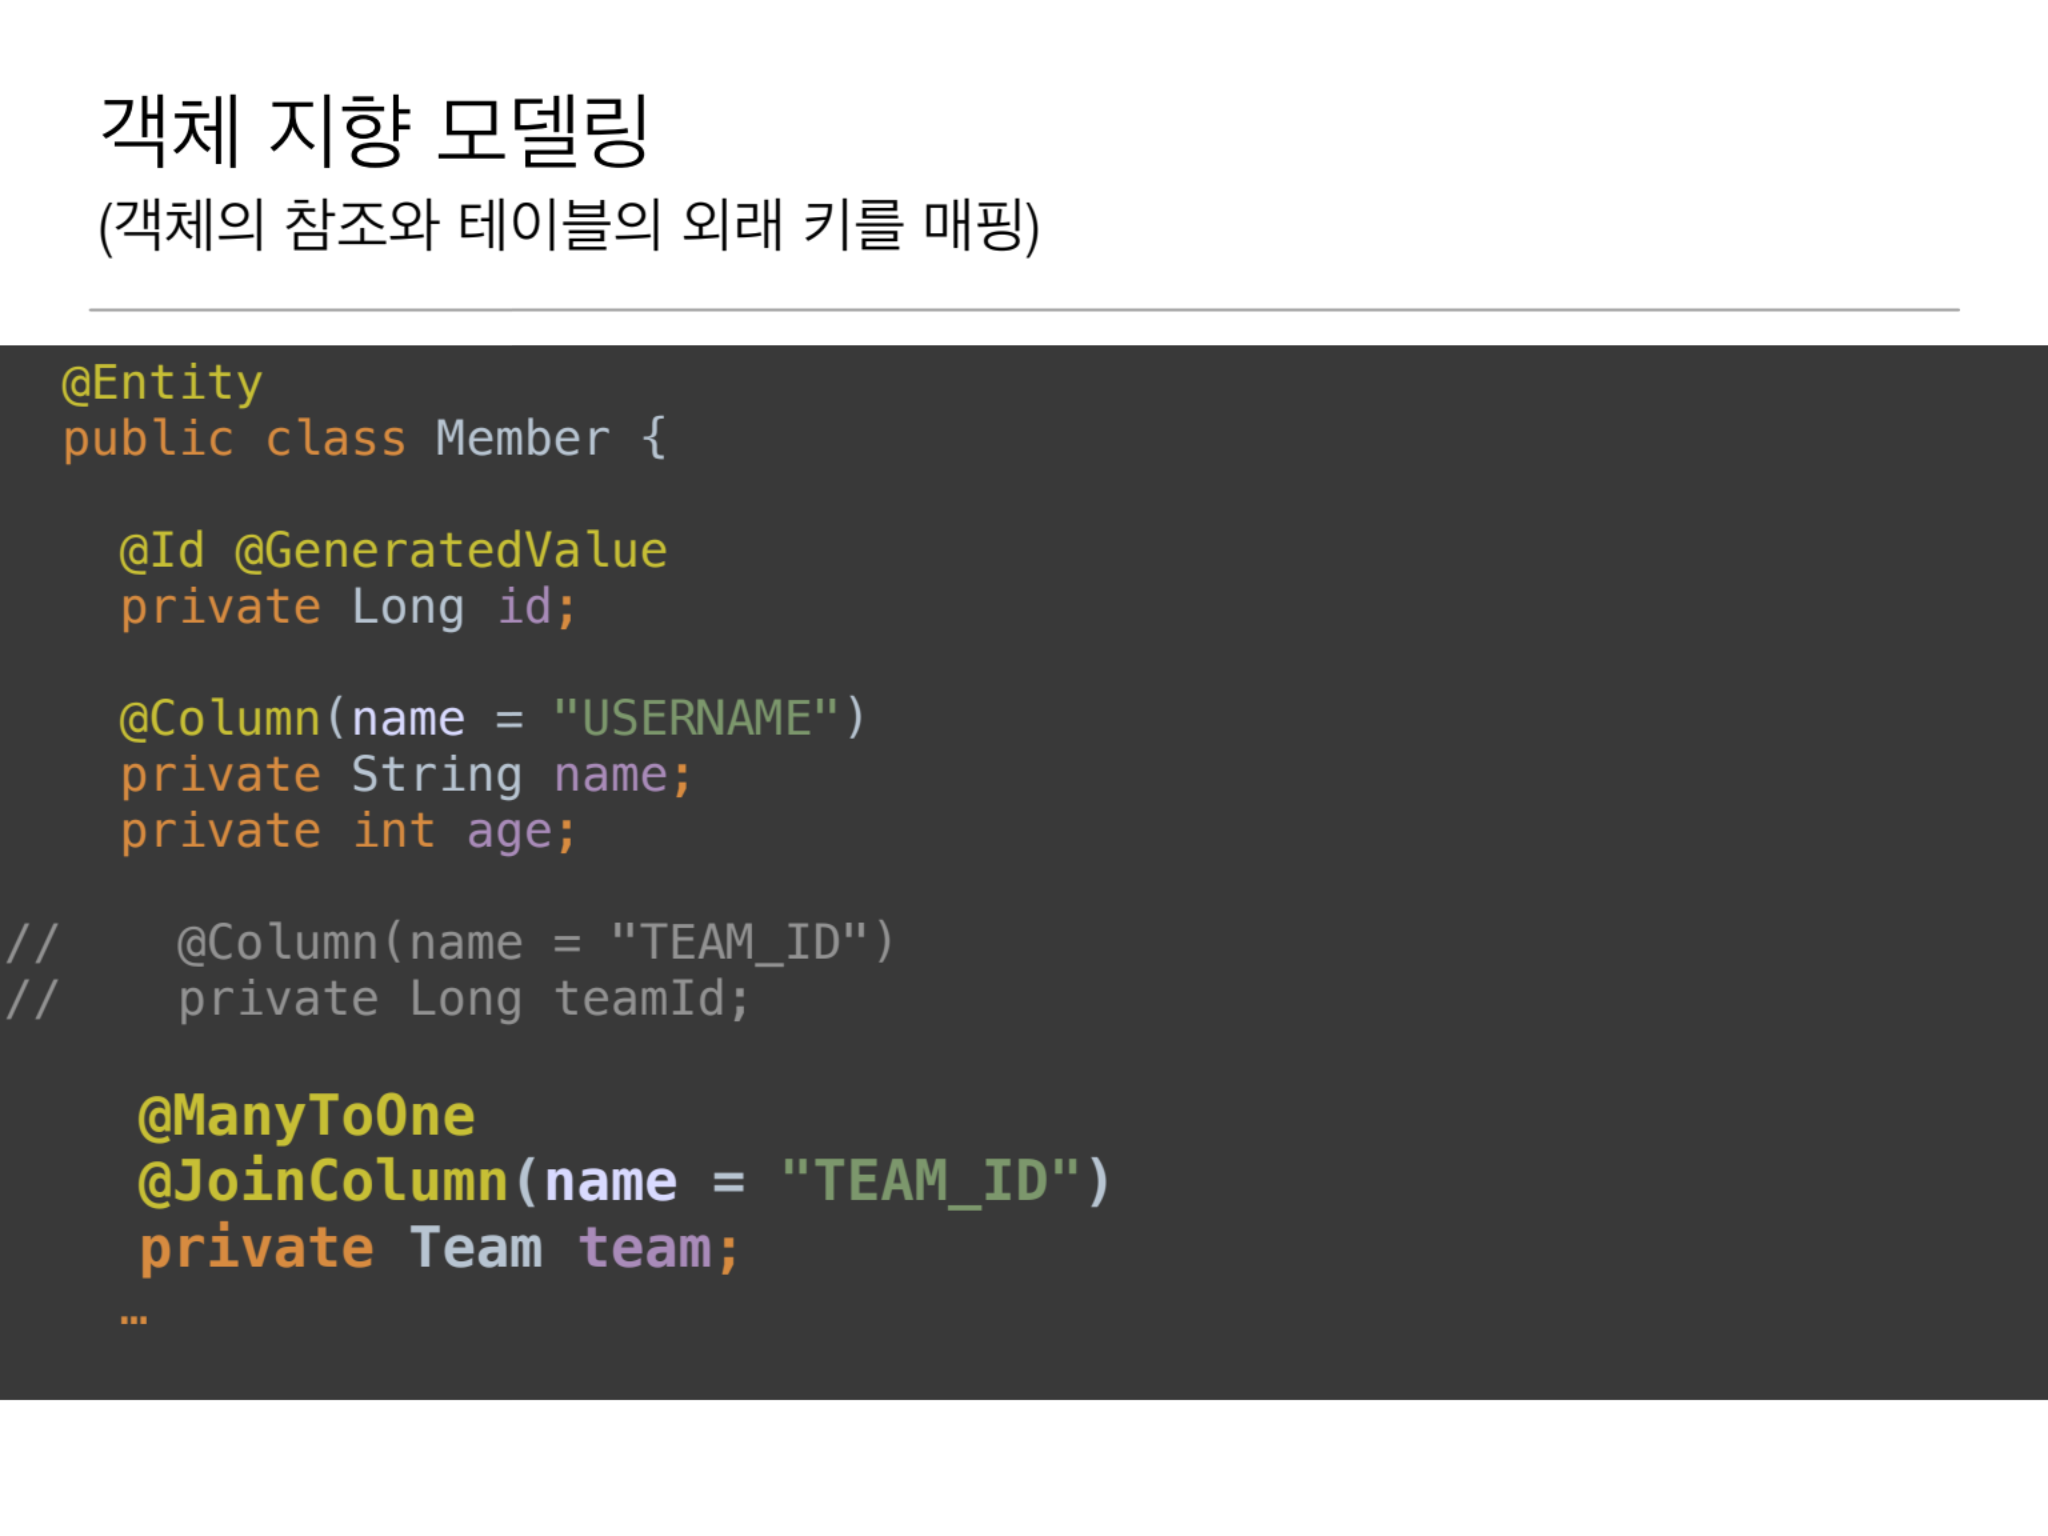
Task: Click the commented @Column "TEAM_ID" line
Action: 535,943
